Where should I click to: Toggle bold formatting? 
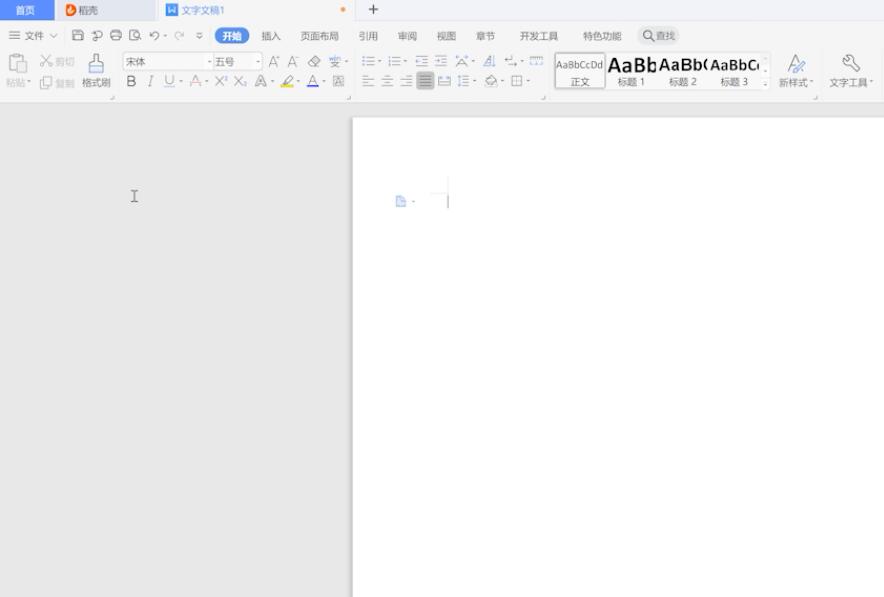click(131, 81)
